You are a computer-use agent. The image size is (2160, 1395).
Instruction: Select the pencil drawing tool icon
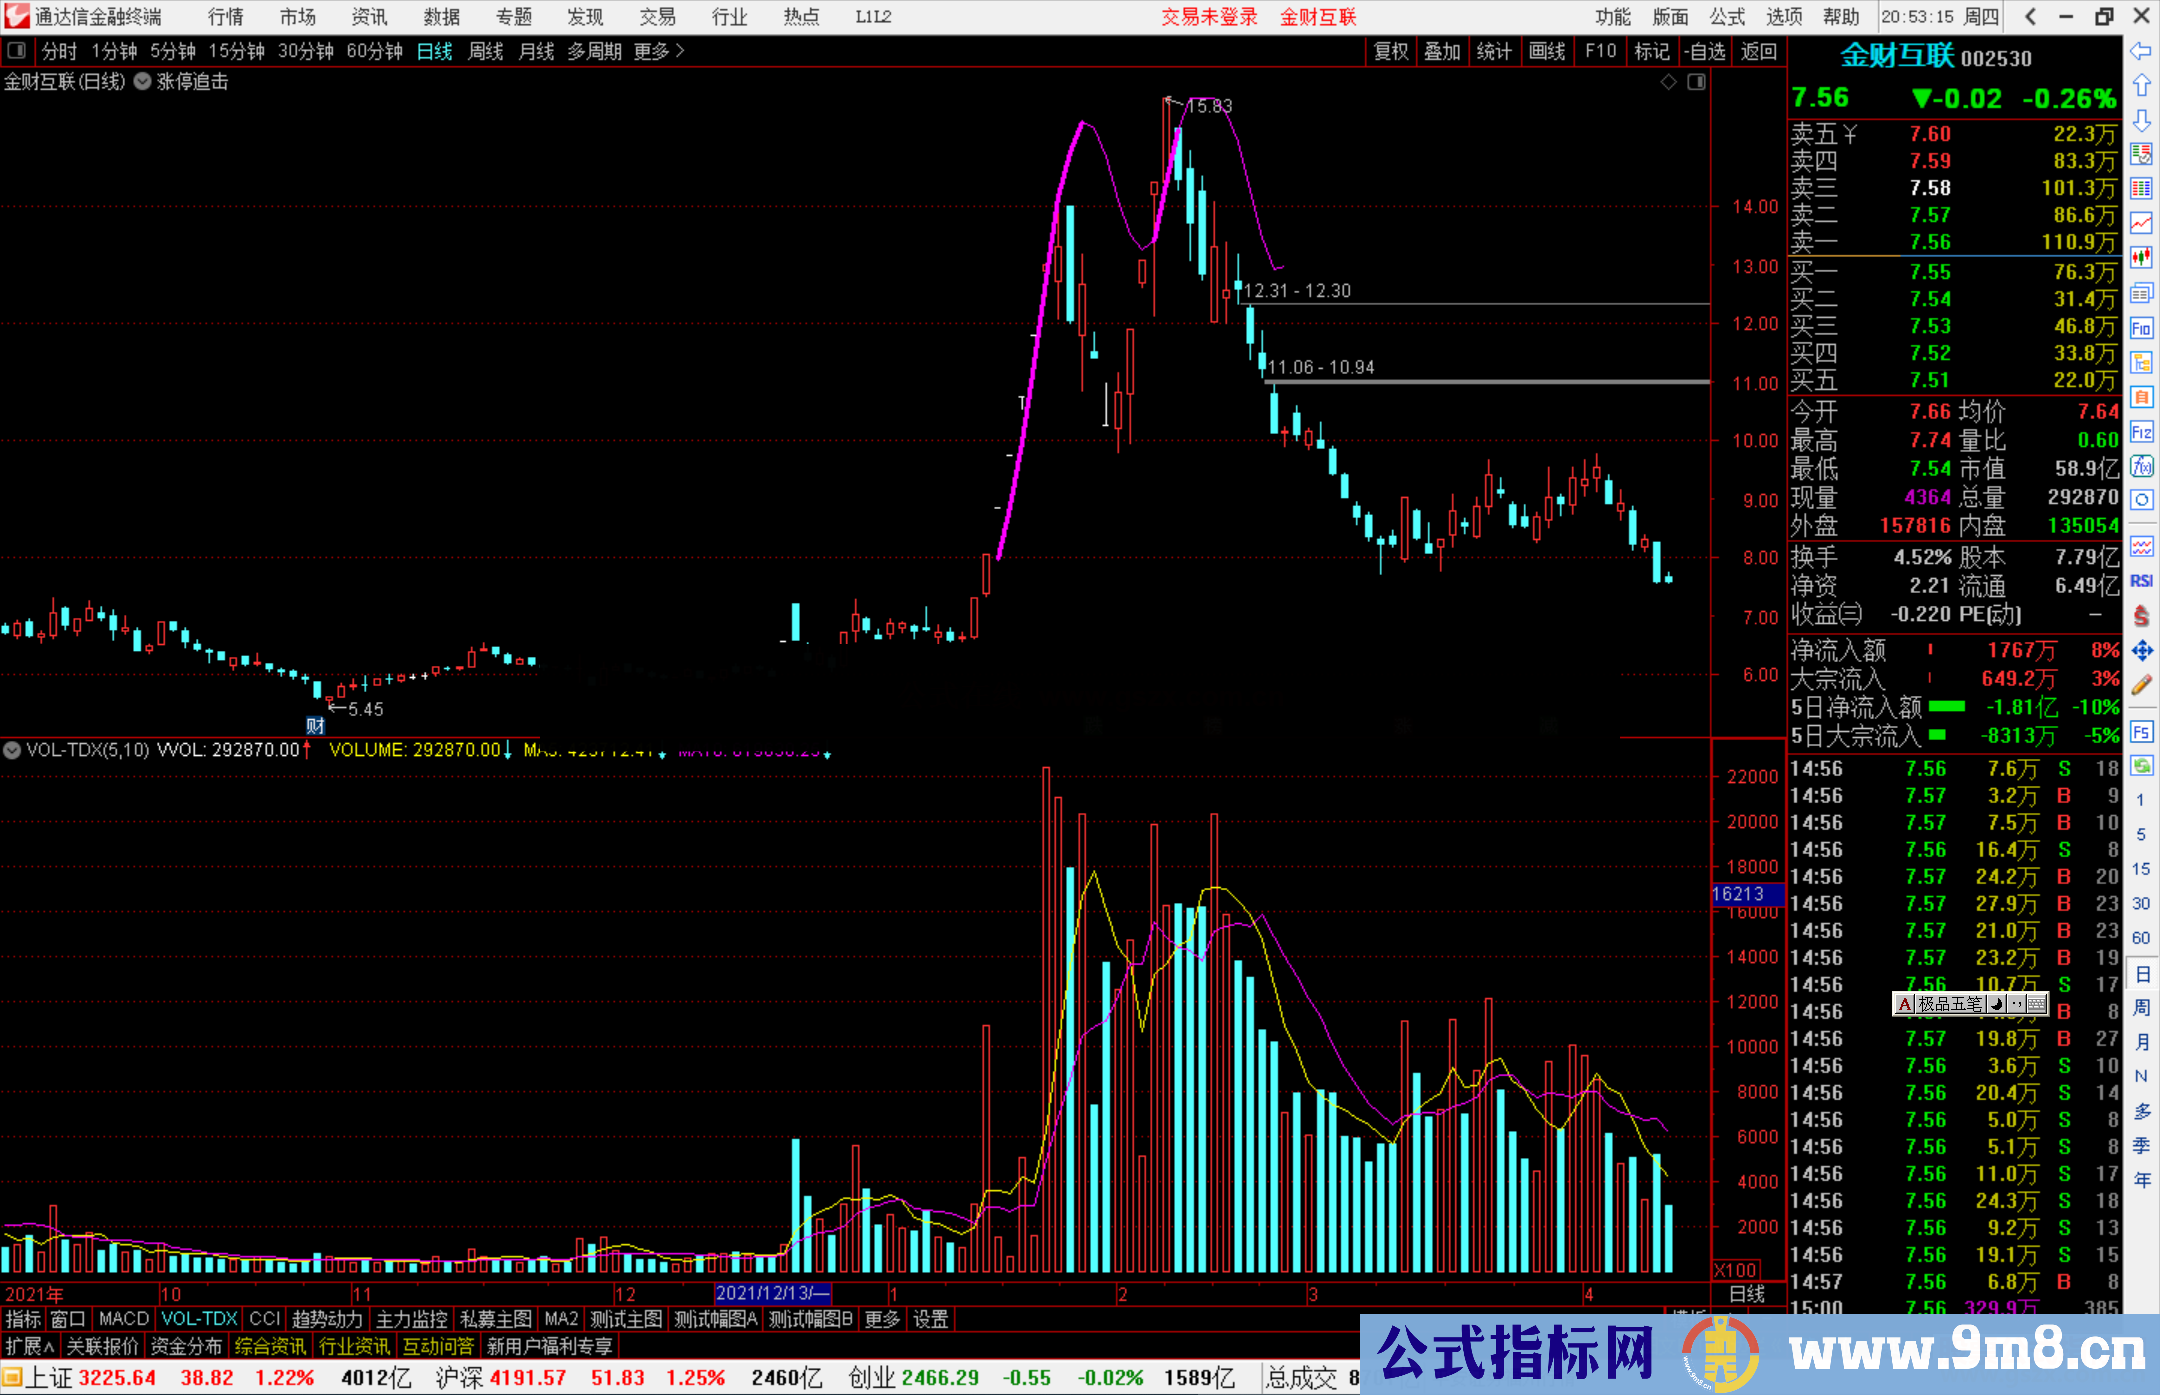(2141, 685)
